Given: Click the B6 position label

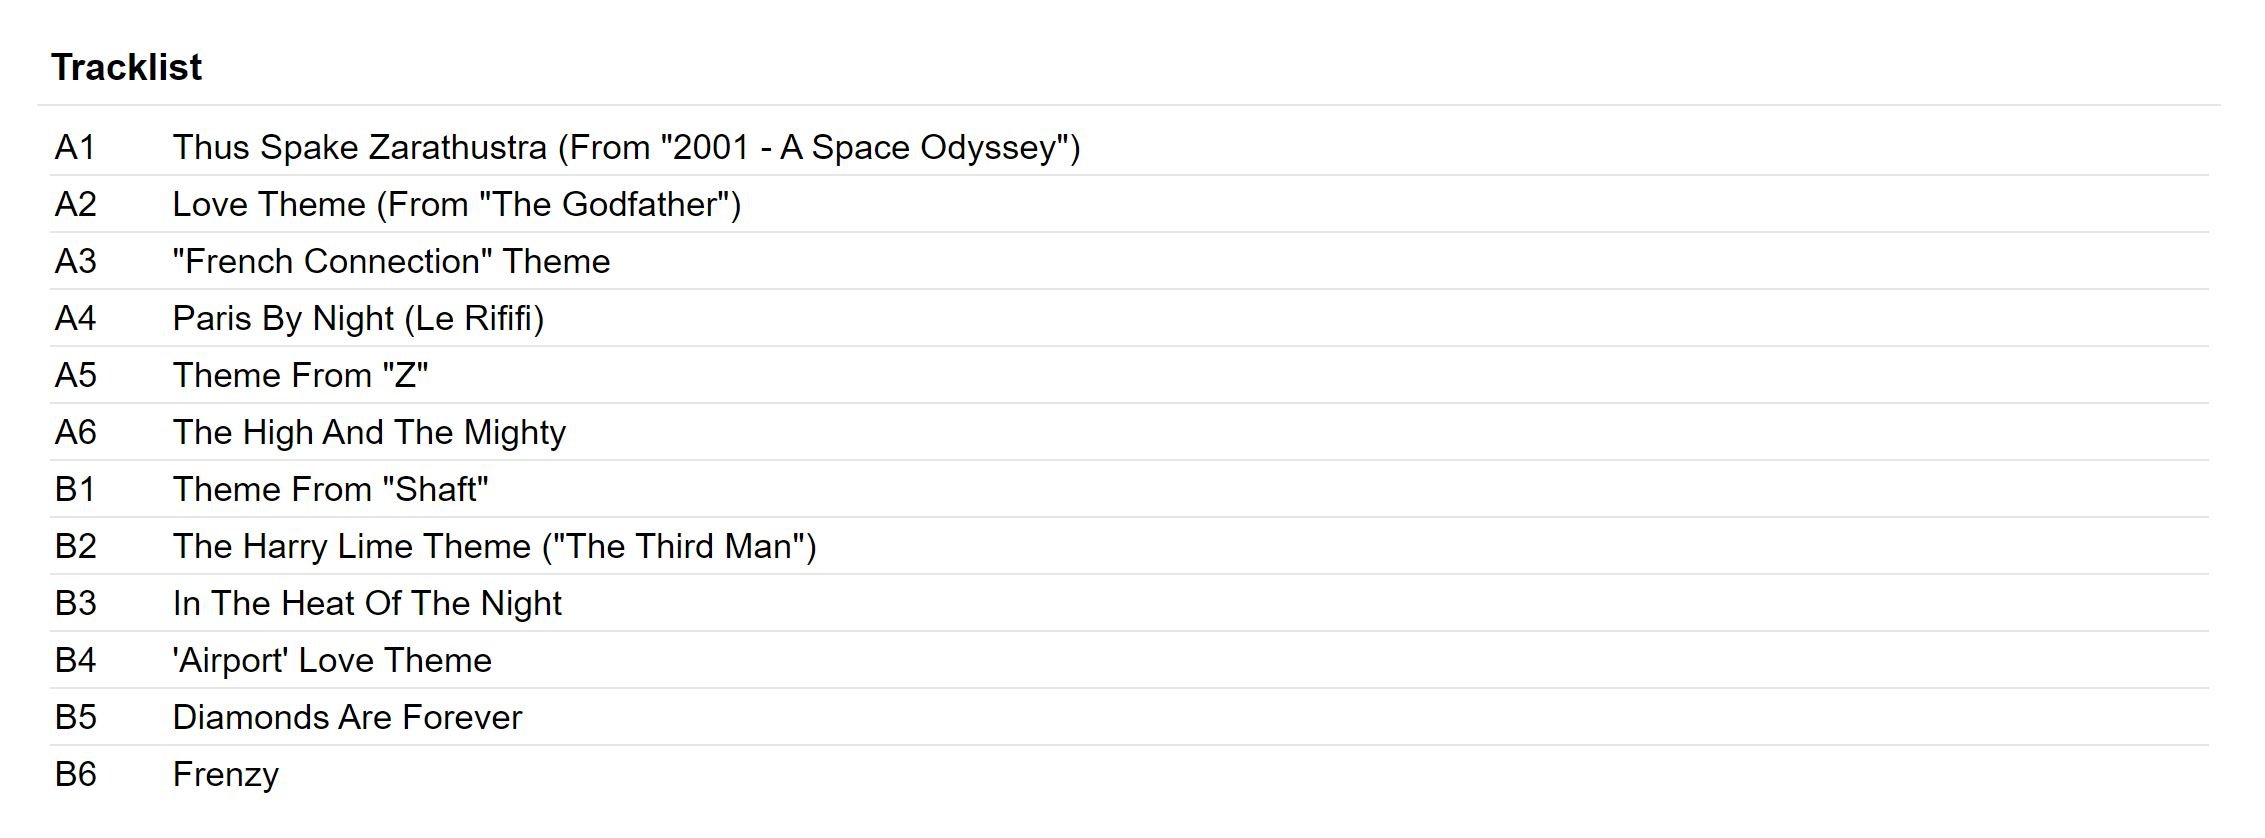Looking at the screenshot, I should point(75,774).
